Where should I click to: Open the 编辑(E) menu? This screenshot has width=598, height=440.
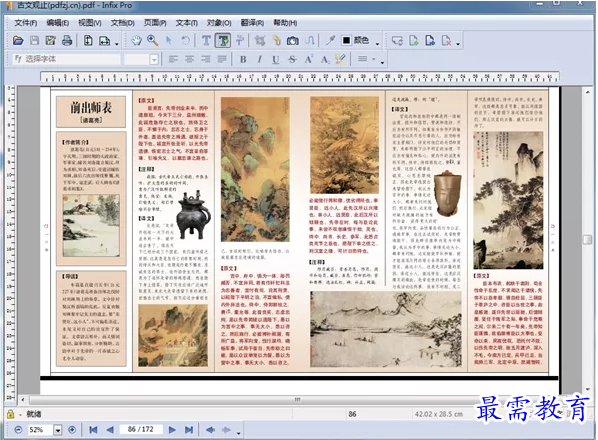coord(58,23)
